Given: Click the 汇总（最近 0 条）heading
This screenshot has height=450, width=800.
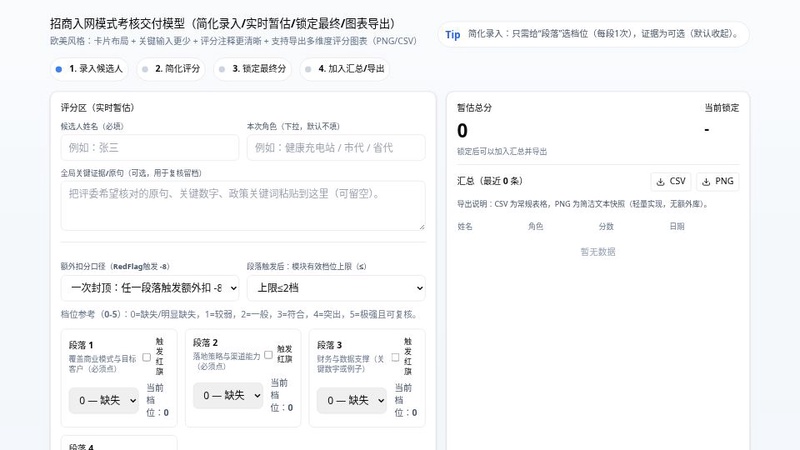Looking at the screenshot, I should point(490,181).
